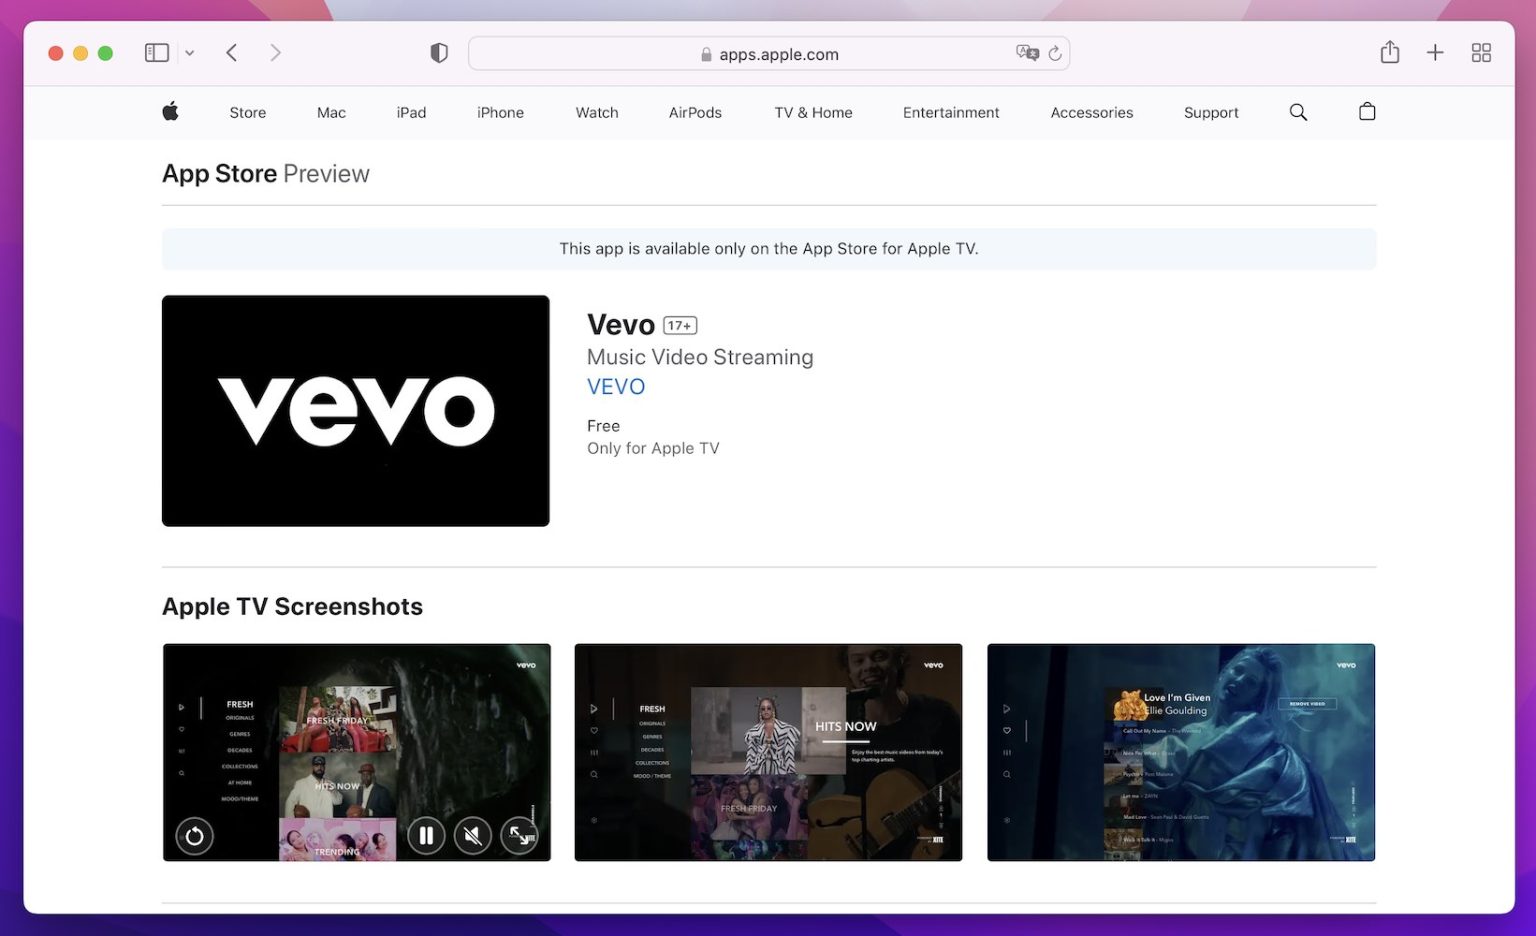Open the Share icon in the toolbar
The height and width of the screenshot is (936, 1536).
1390,52
